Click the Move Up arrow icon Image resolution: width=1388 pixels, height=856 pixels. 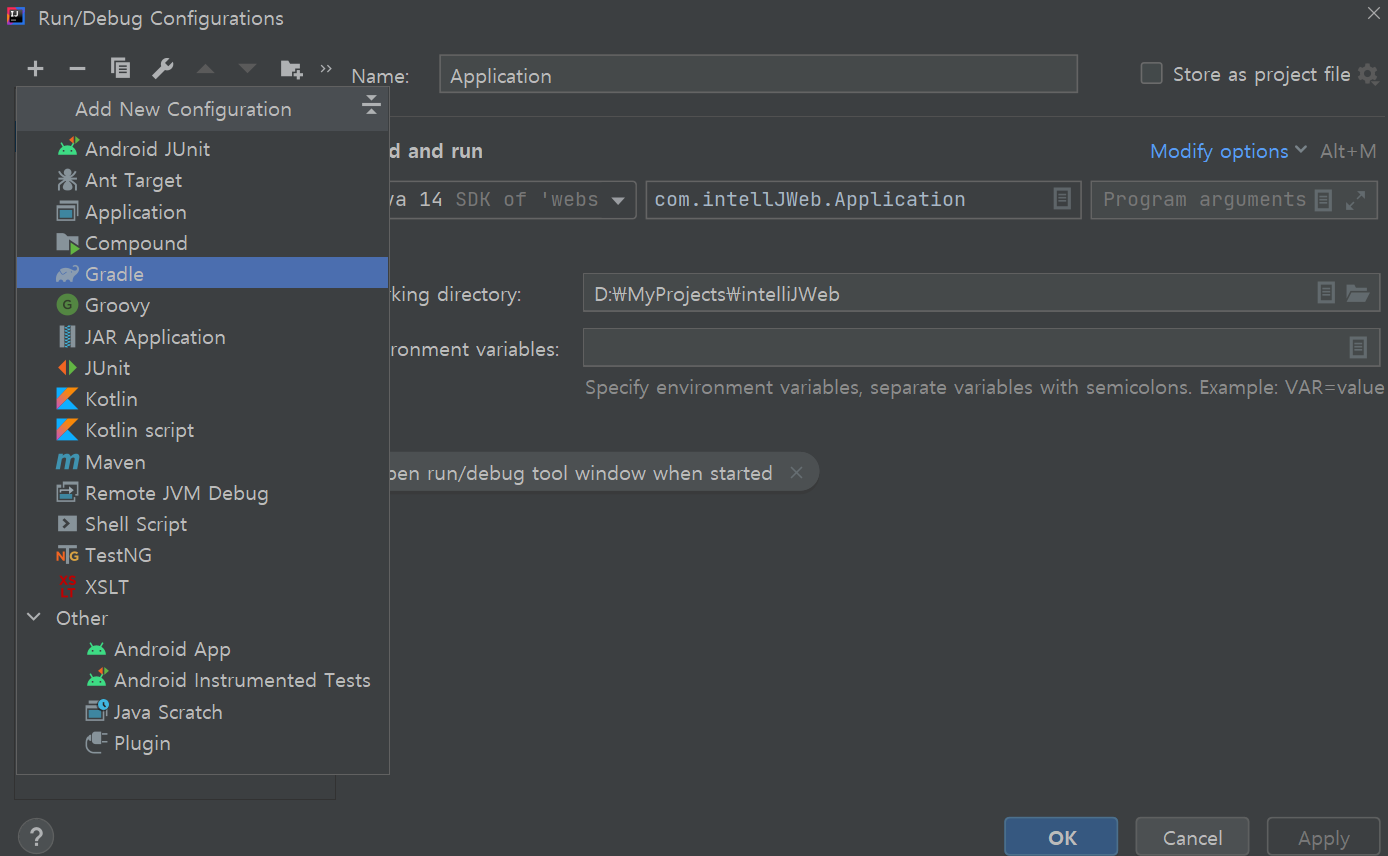click(x=205, y=69)
